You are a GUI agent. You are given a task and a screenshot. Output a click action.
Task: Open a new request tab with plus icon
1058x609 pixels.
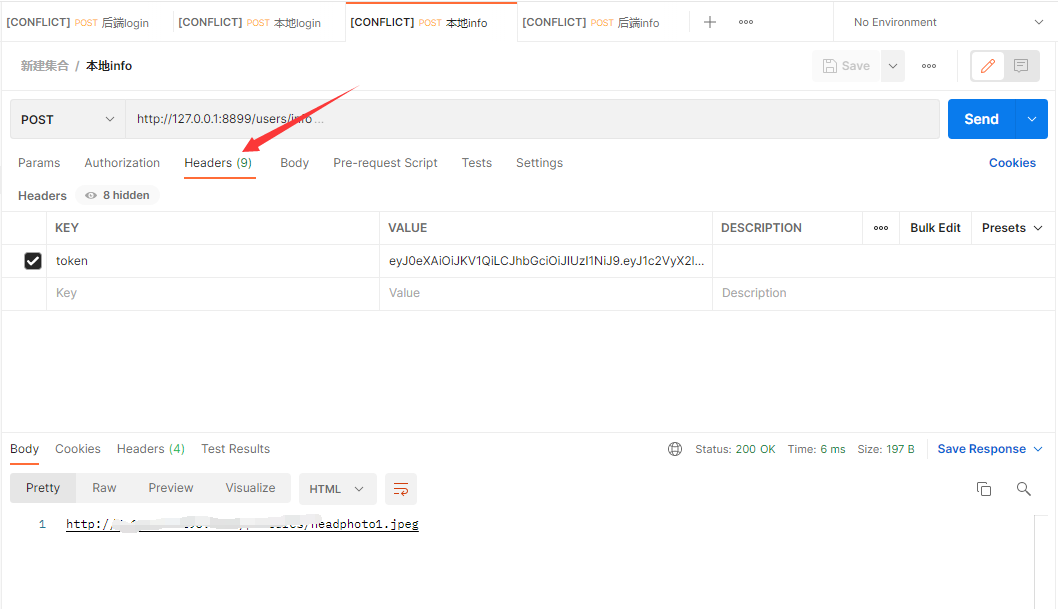pos(710,22)
